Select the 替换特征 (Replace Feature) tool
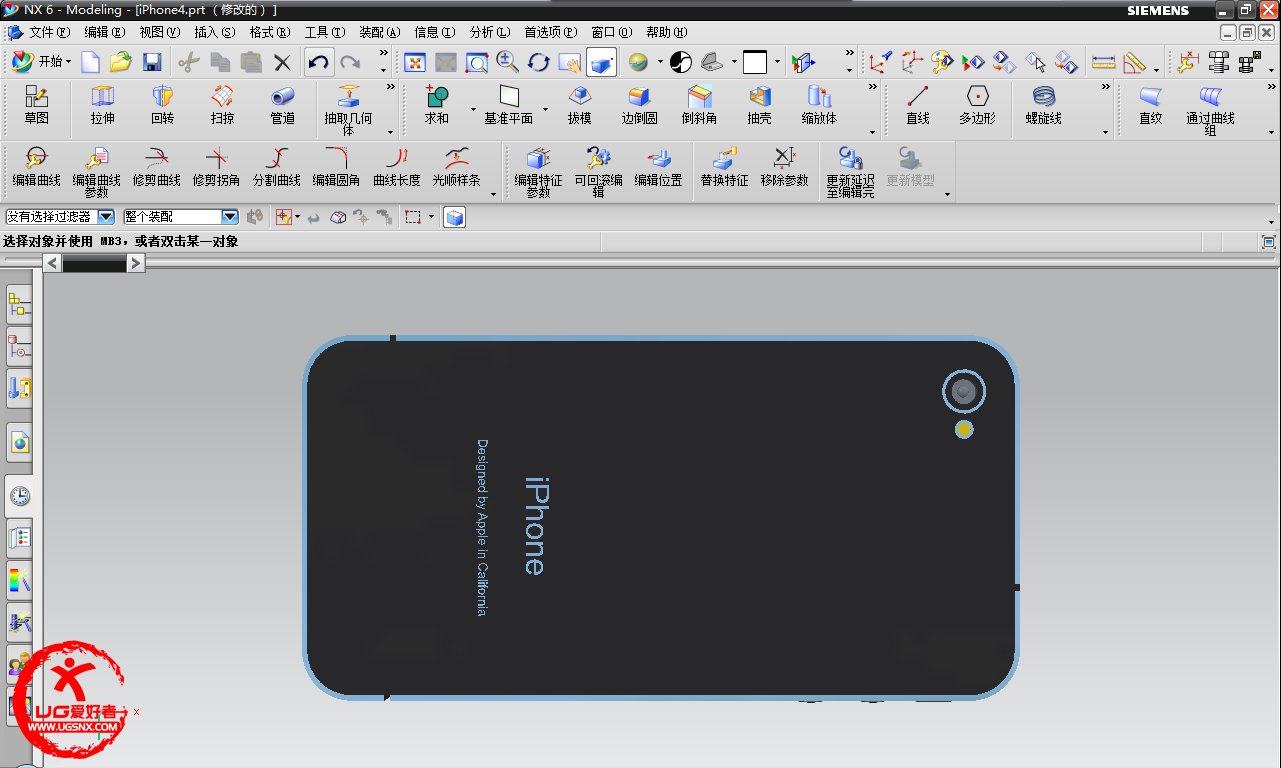Image resolution: width=1281 pixels, height=768 pixels. click(x=725, y=168)
